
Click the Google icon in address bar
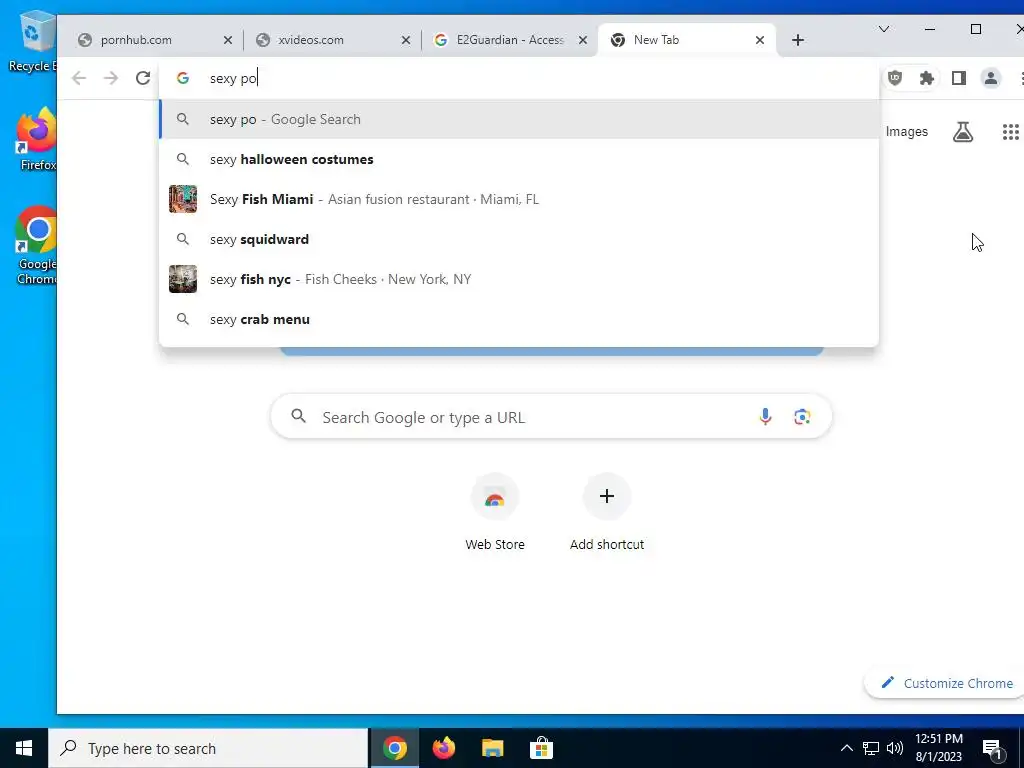pos(183,78)
